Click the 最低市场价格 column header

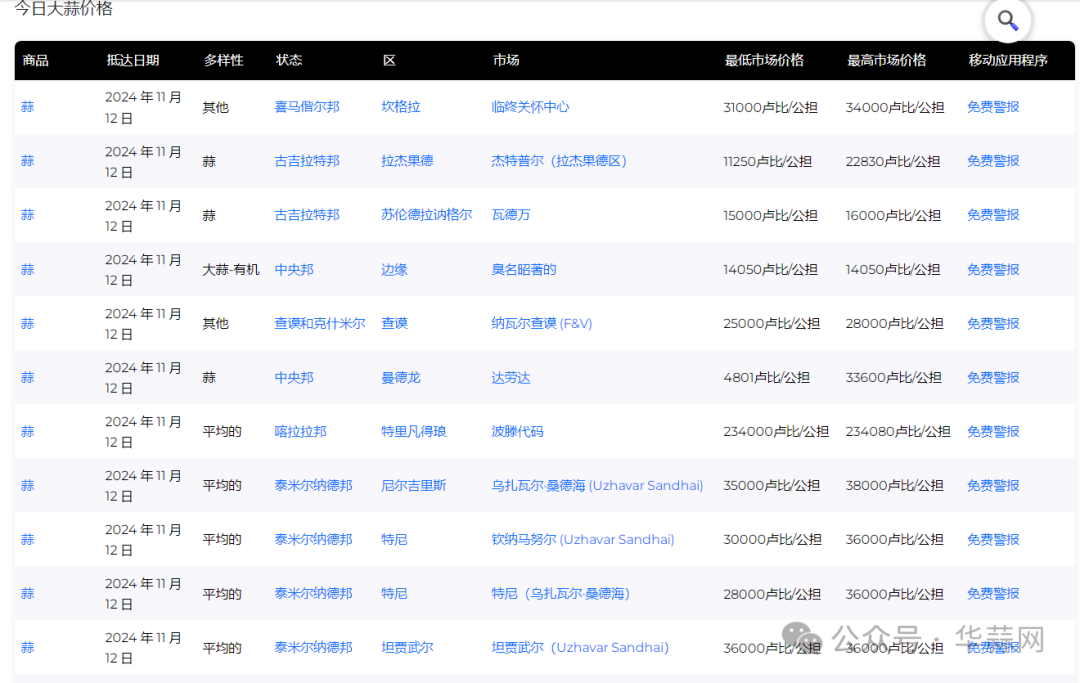click(x=764, y=60)
